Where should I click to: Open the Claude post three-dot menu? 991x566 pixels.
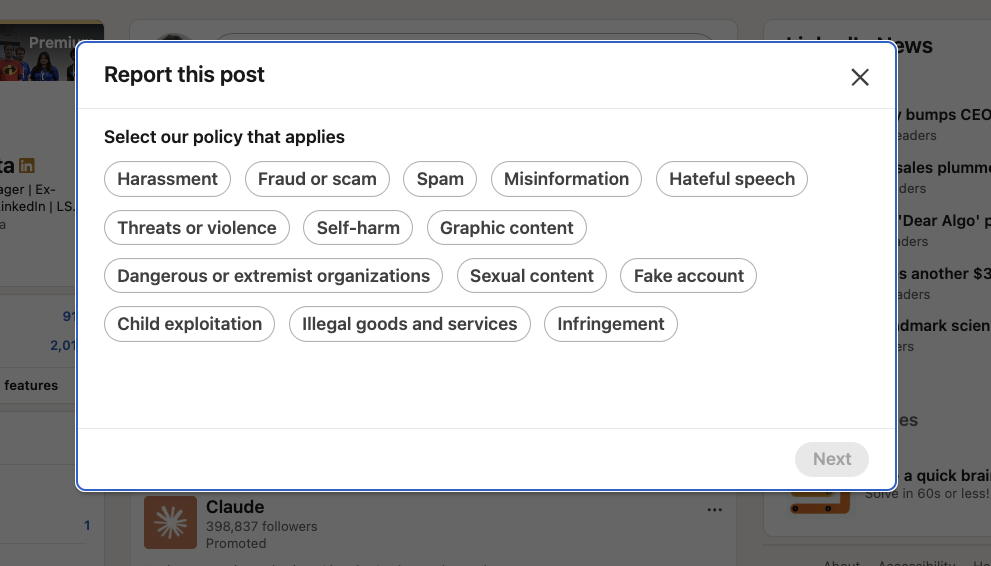pyautogui.click(x=714, y=510)
